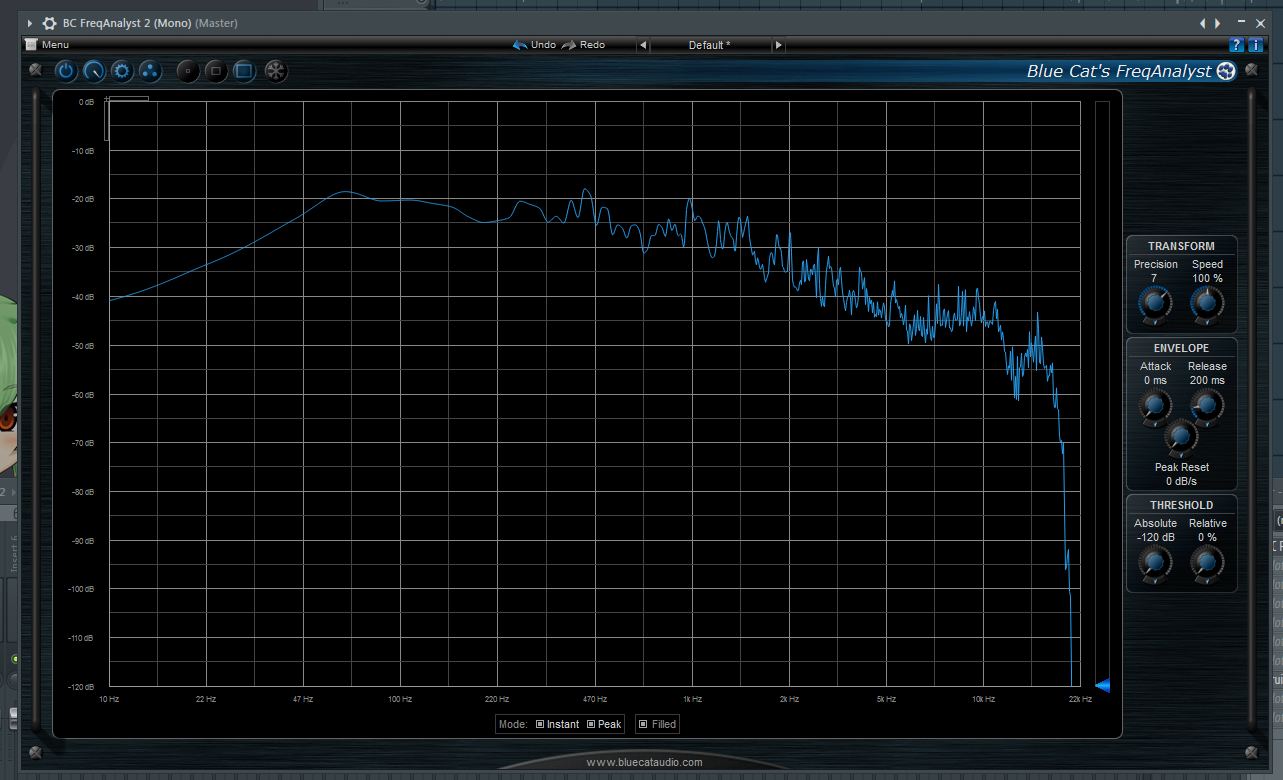1283x780 pixels.
Task: Click the Absolute threshold knob
Action: click(x=1155, y=563)
